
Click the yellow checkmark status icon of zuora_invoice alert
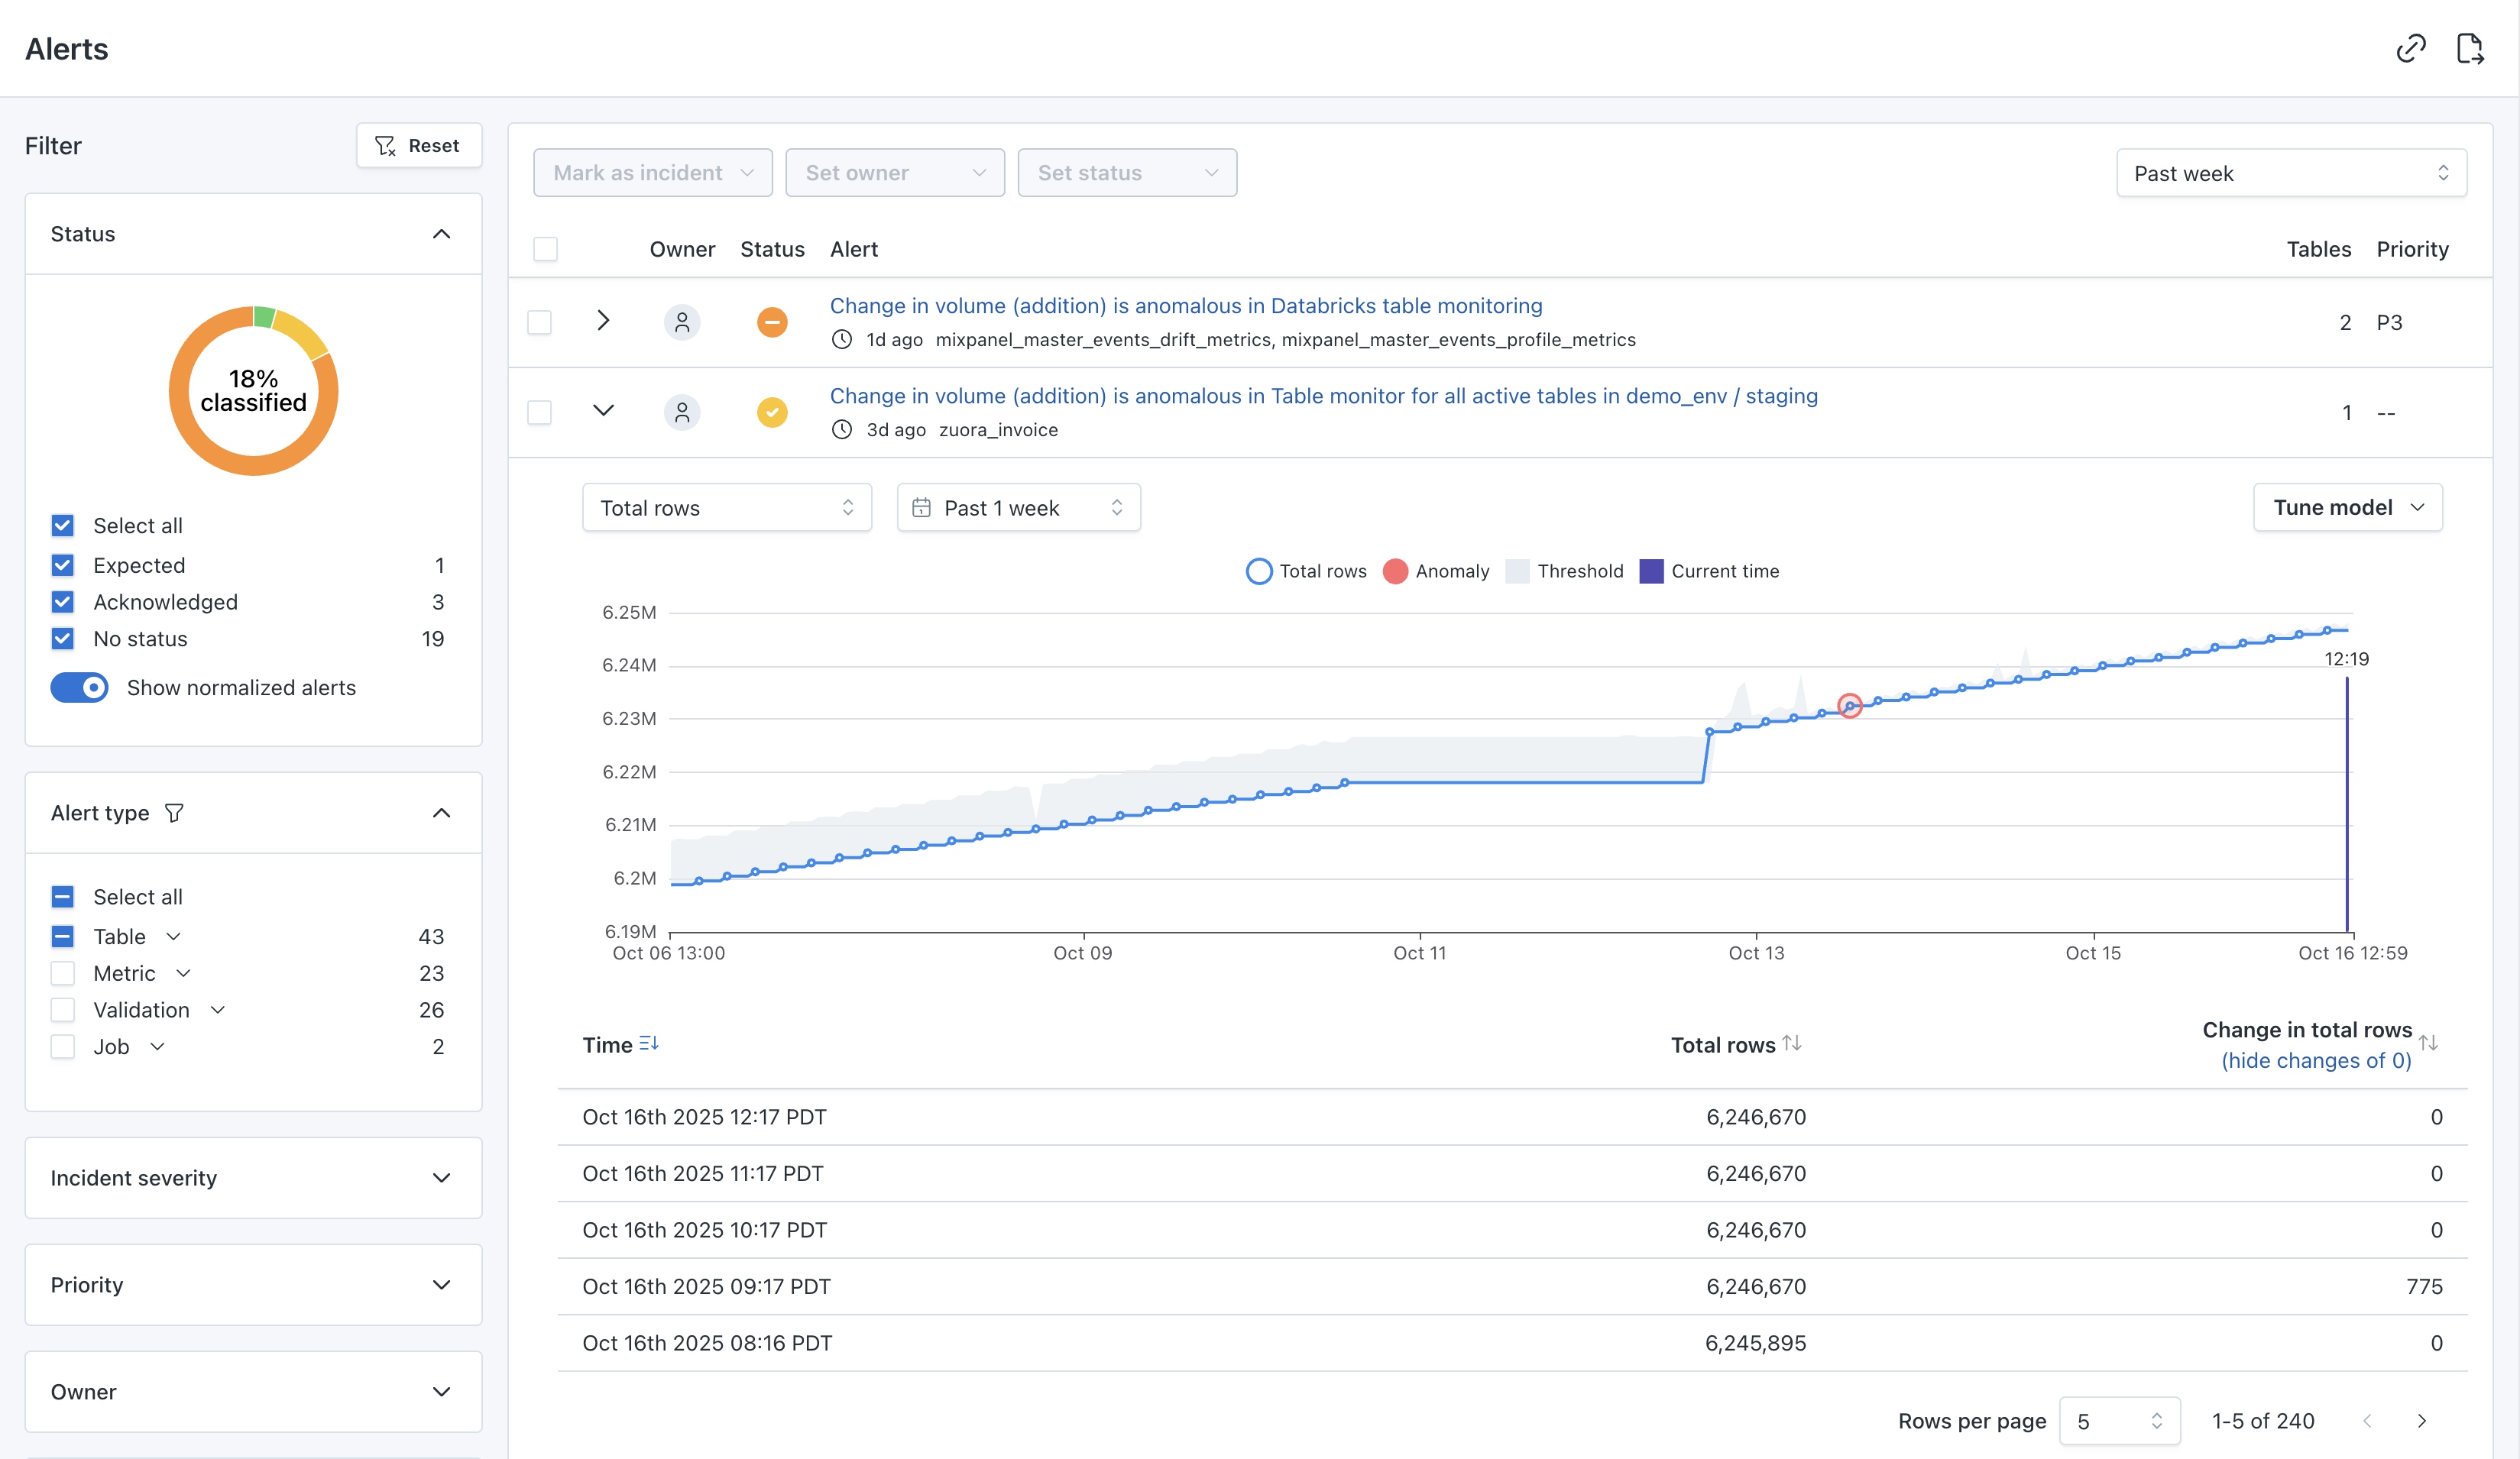tap(772, 412)
